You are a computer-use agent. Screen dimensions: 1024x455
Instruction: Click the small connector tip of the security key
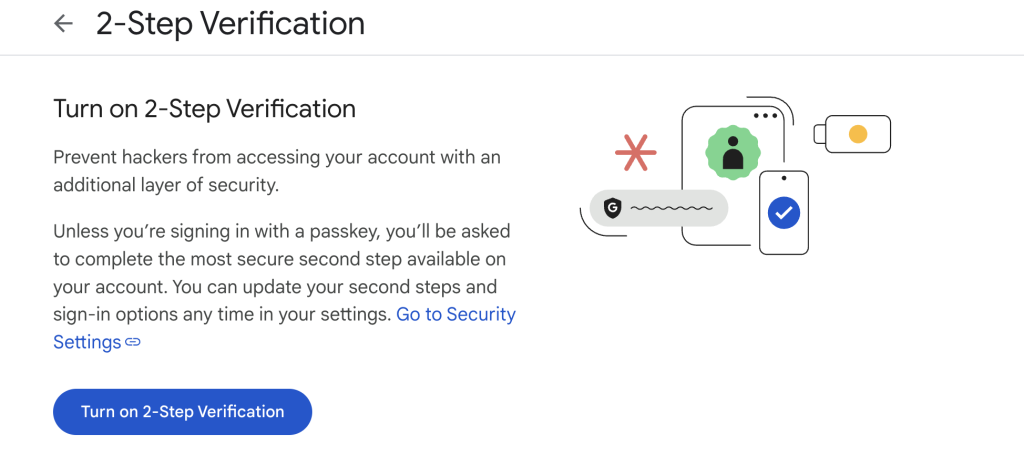(x=819, y=134)
